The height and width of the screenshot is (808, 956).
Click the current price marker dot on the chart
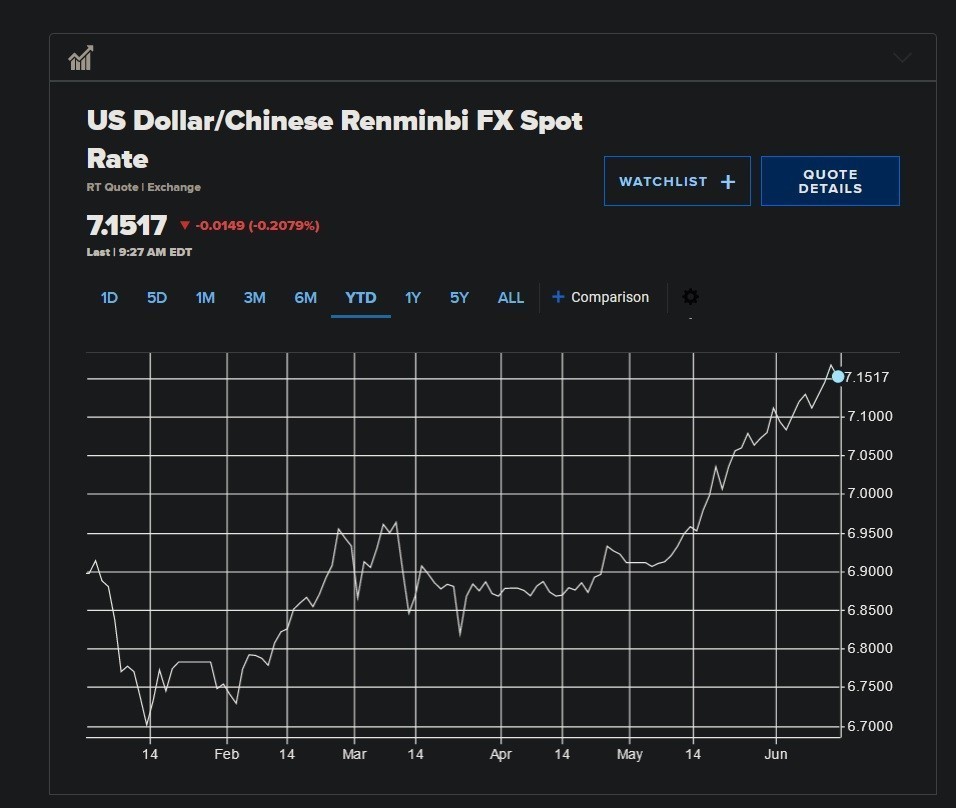click(x=838, y=377)
